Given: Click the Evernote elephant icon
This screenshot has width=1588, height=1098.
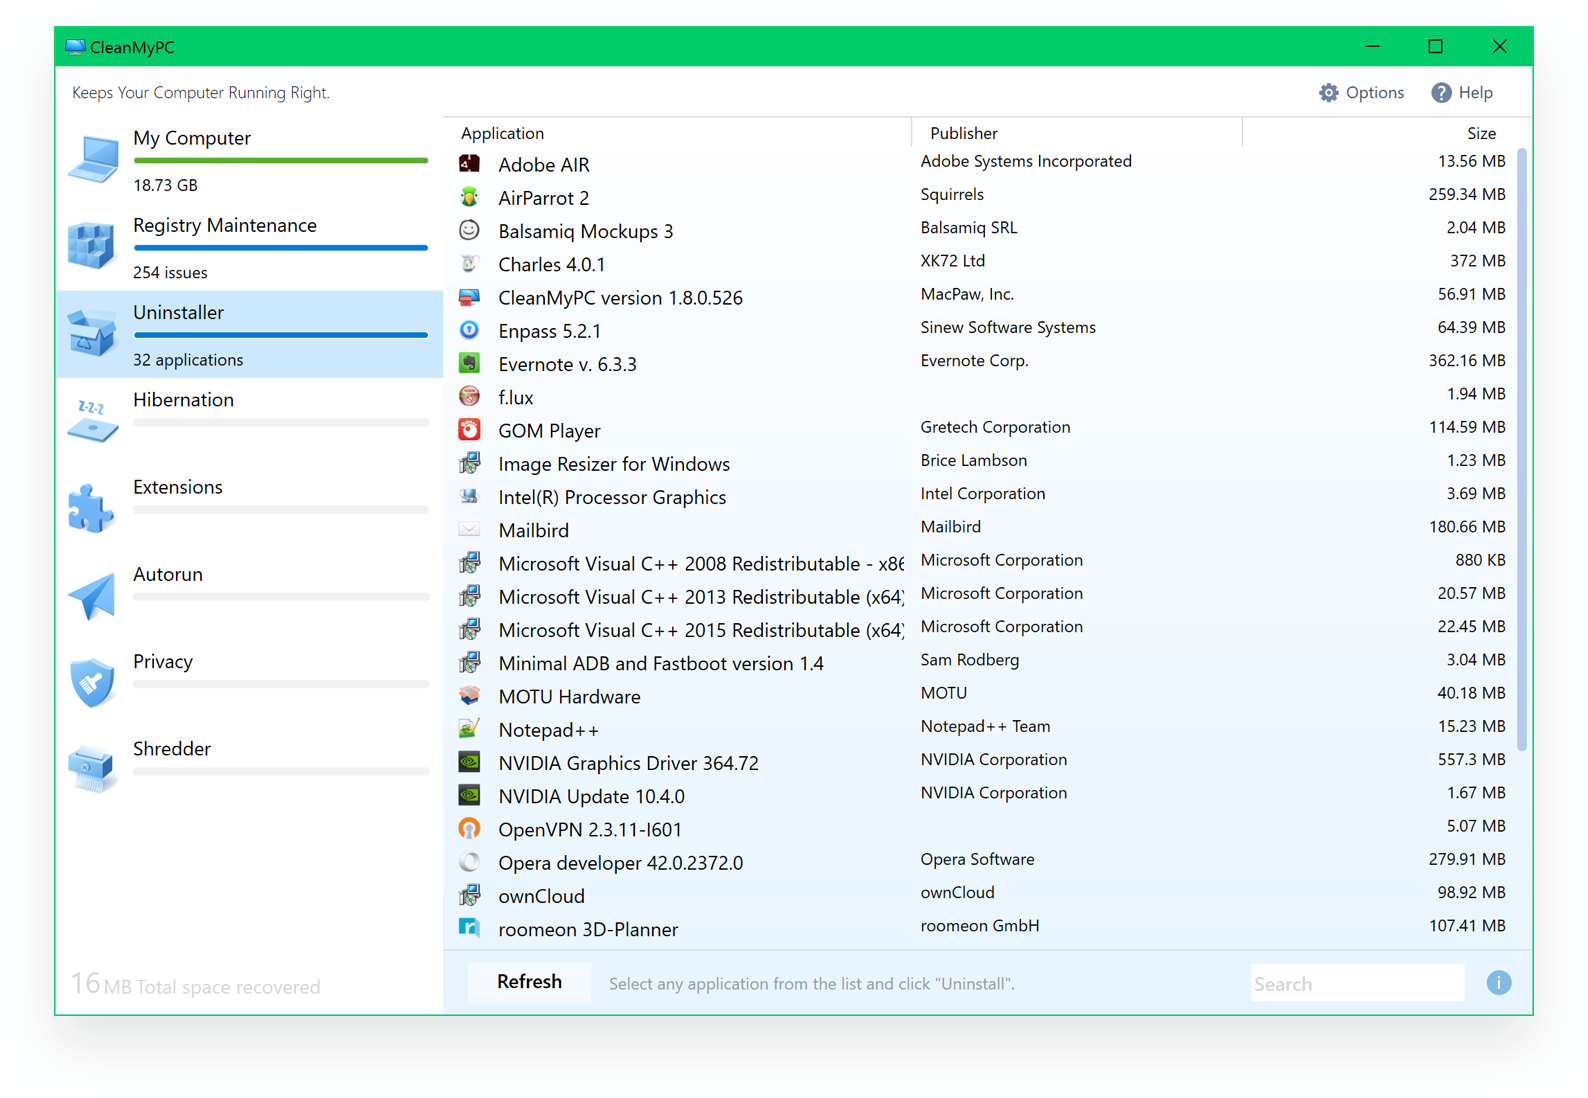Looking at the screenshot, I should point(469,363).
